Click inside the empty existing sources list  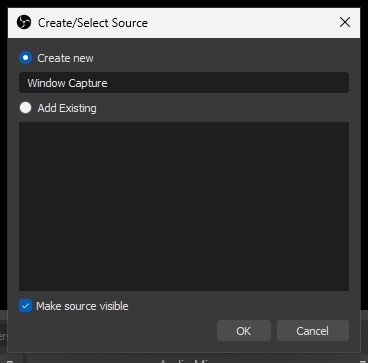(184, 206)
